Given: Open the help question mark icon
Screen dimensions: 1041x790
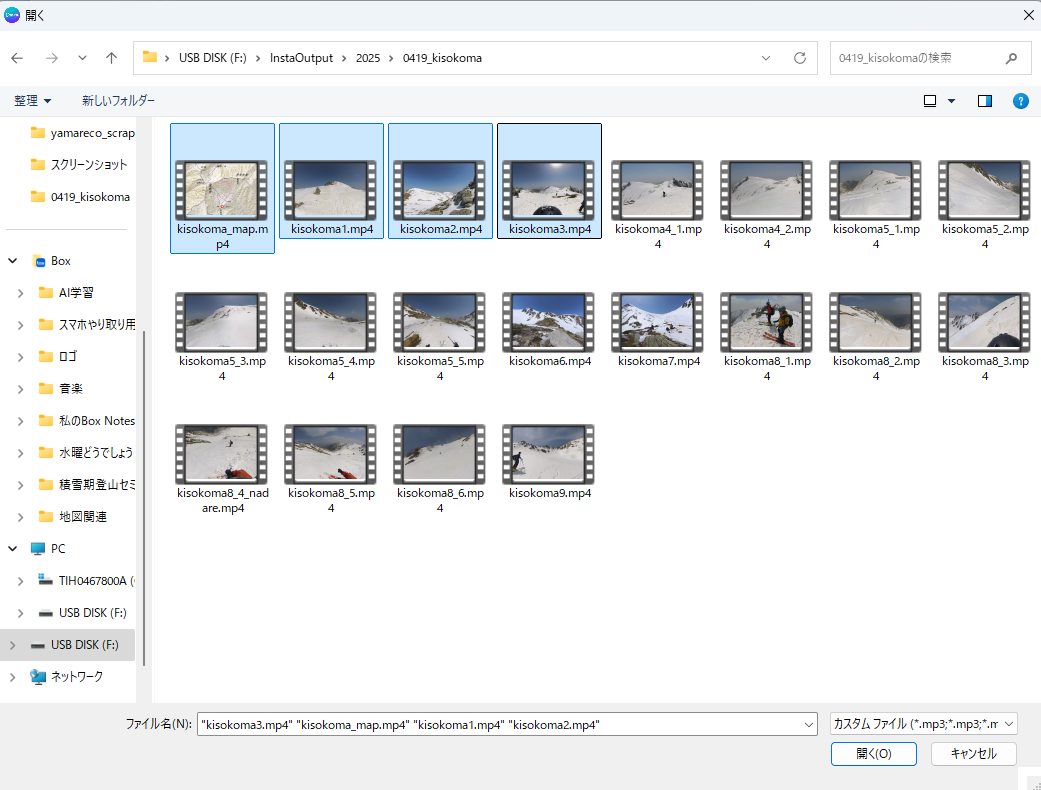Looking at the screenshot, I should [x=1020, y=101].
